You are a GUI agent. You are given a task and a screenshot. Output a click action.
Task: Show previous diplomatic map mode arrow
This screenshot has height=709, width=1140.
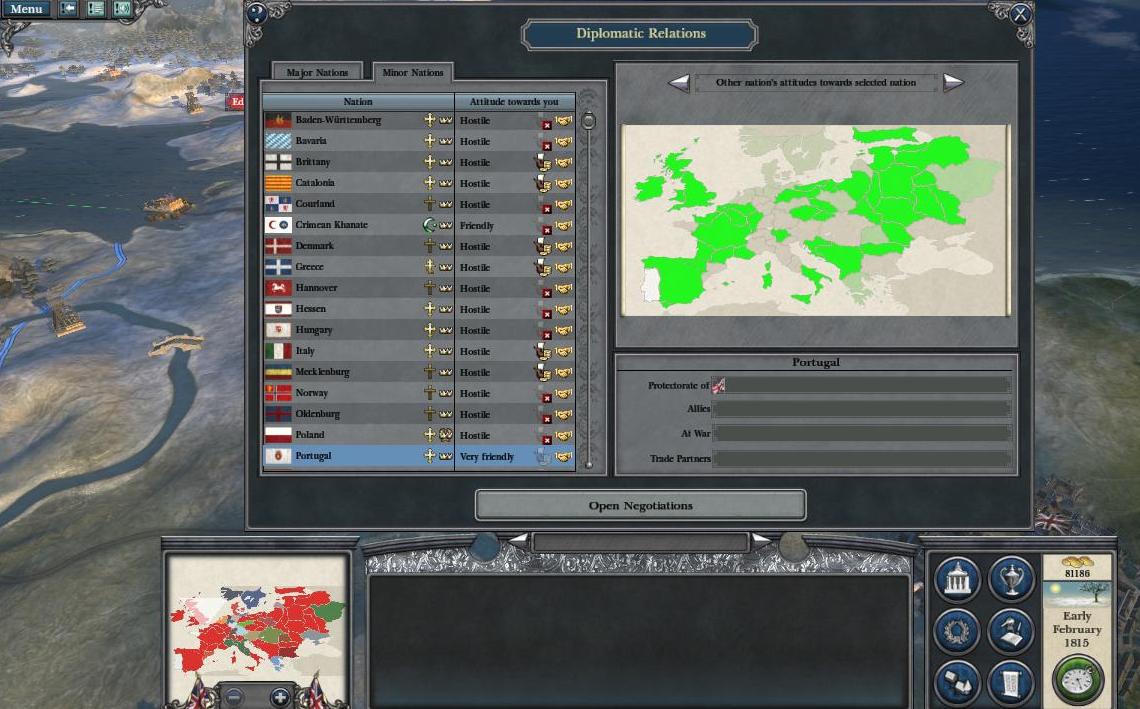(678, 83)
